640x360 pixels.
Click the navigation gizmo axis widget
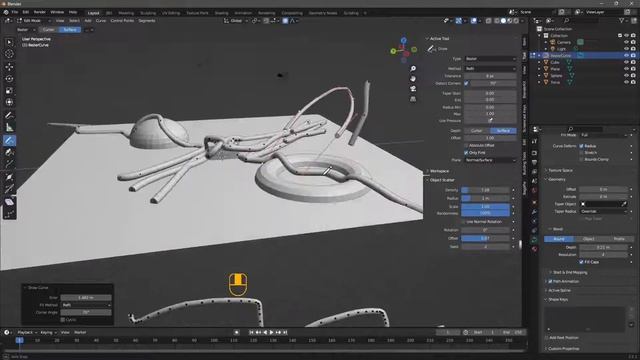404,50
